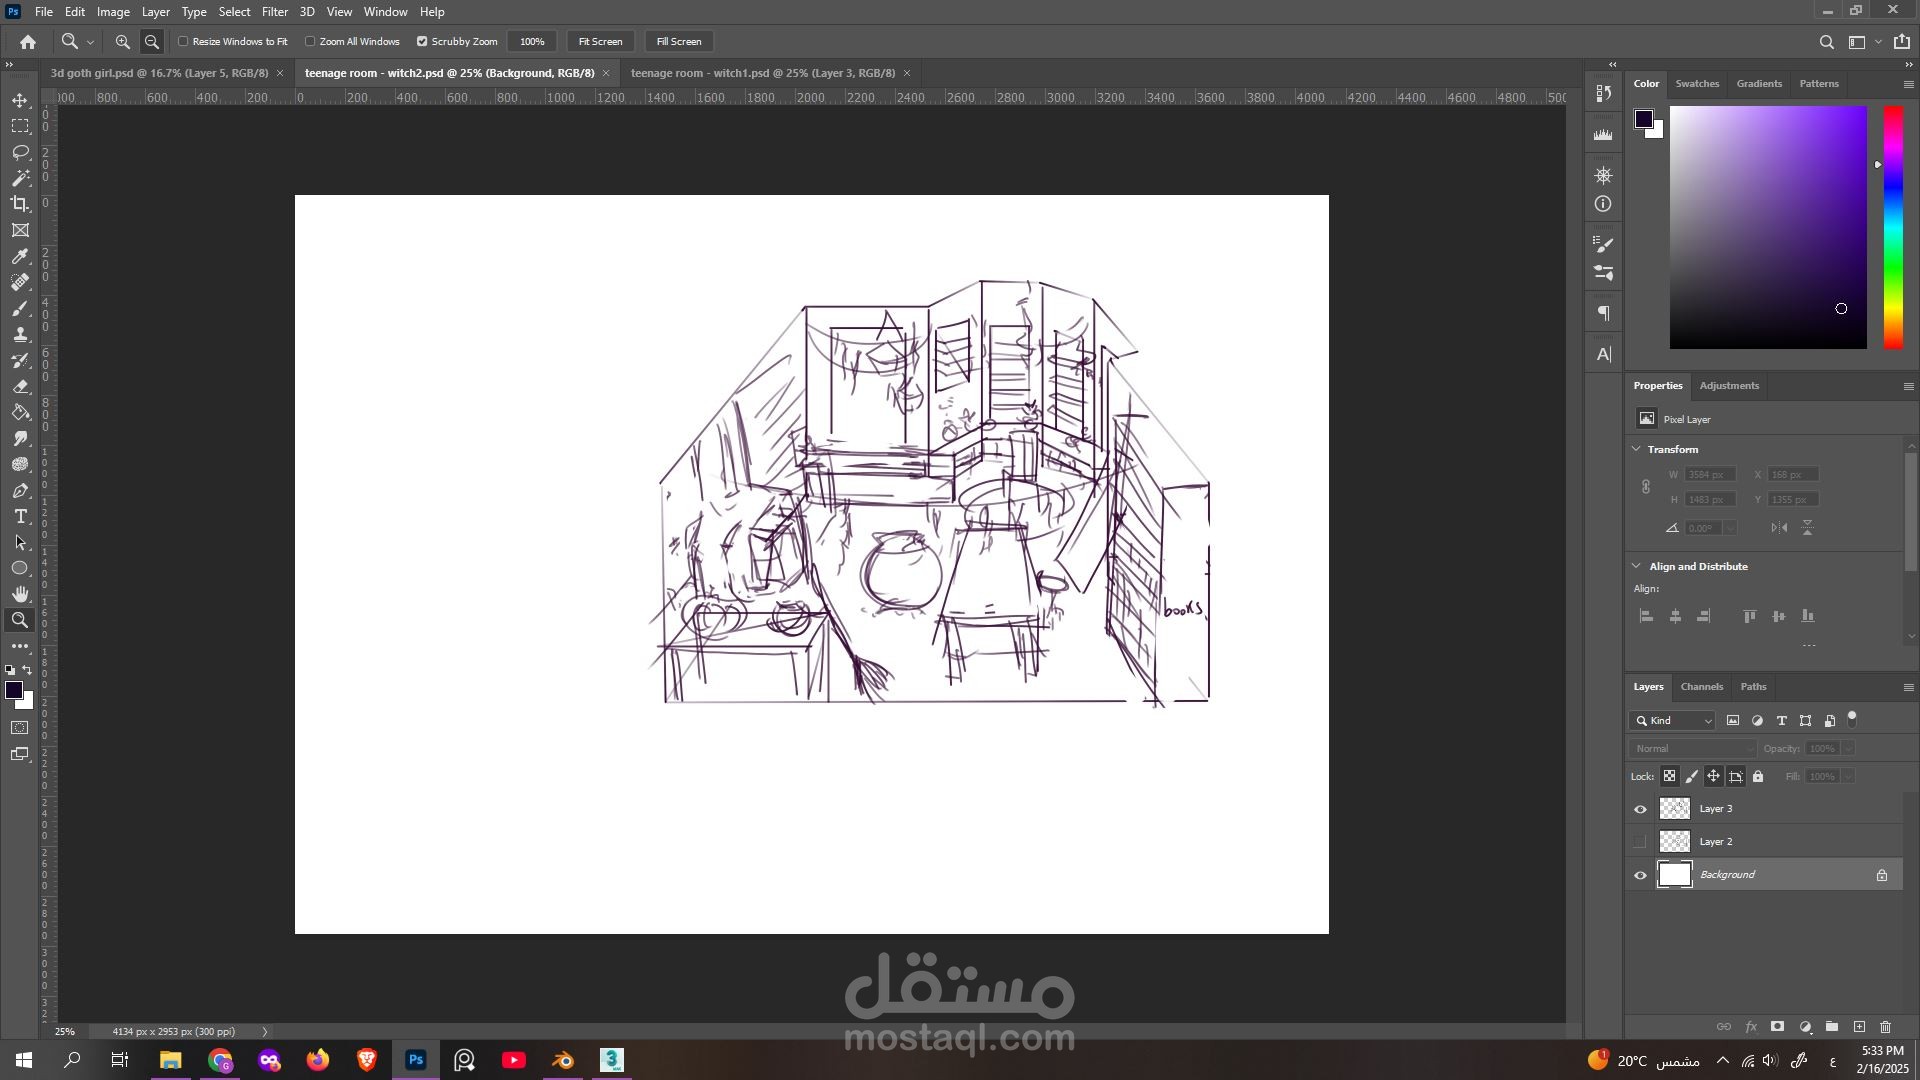Select the Paint Bucket tool
The width and height of the screenshot is (1920, 1080).
[x=20, y=413]
